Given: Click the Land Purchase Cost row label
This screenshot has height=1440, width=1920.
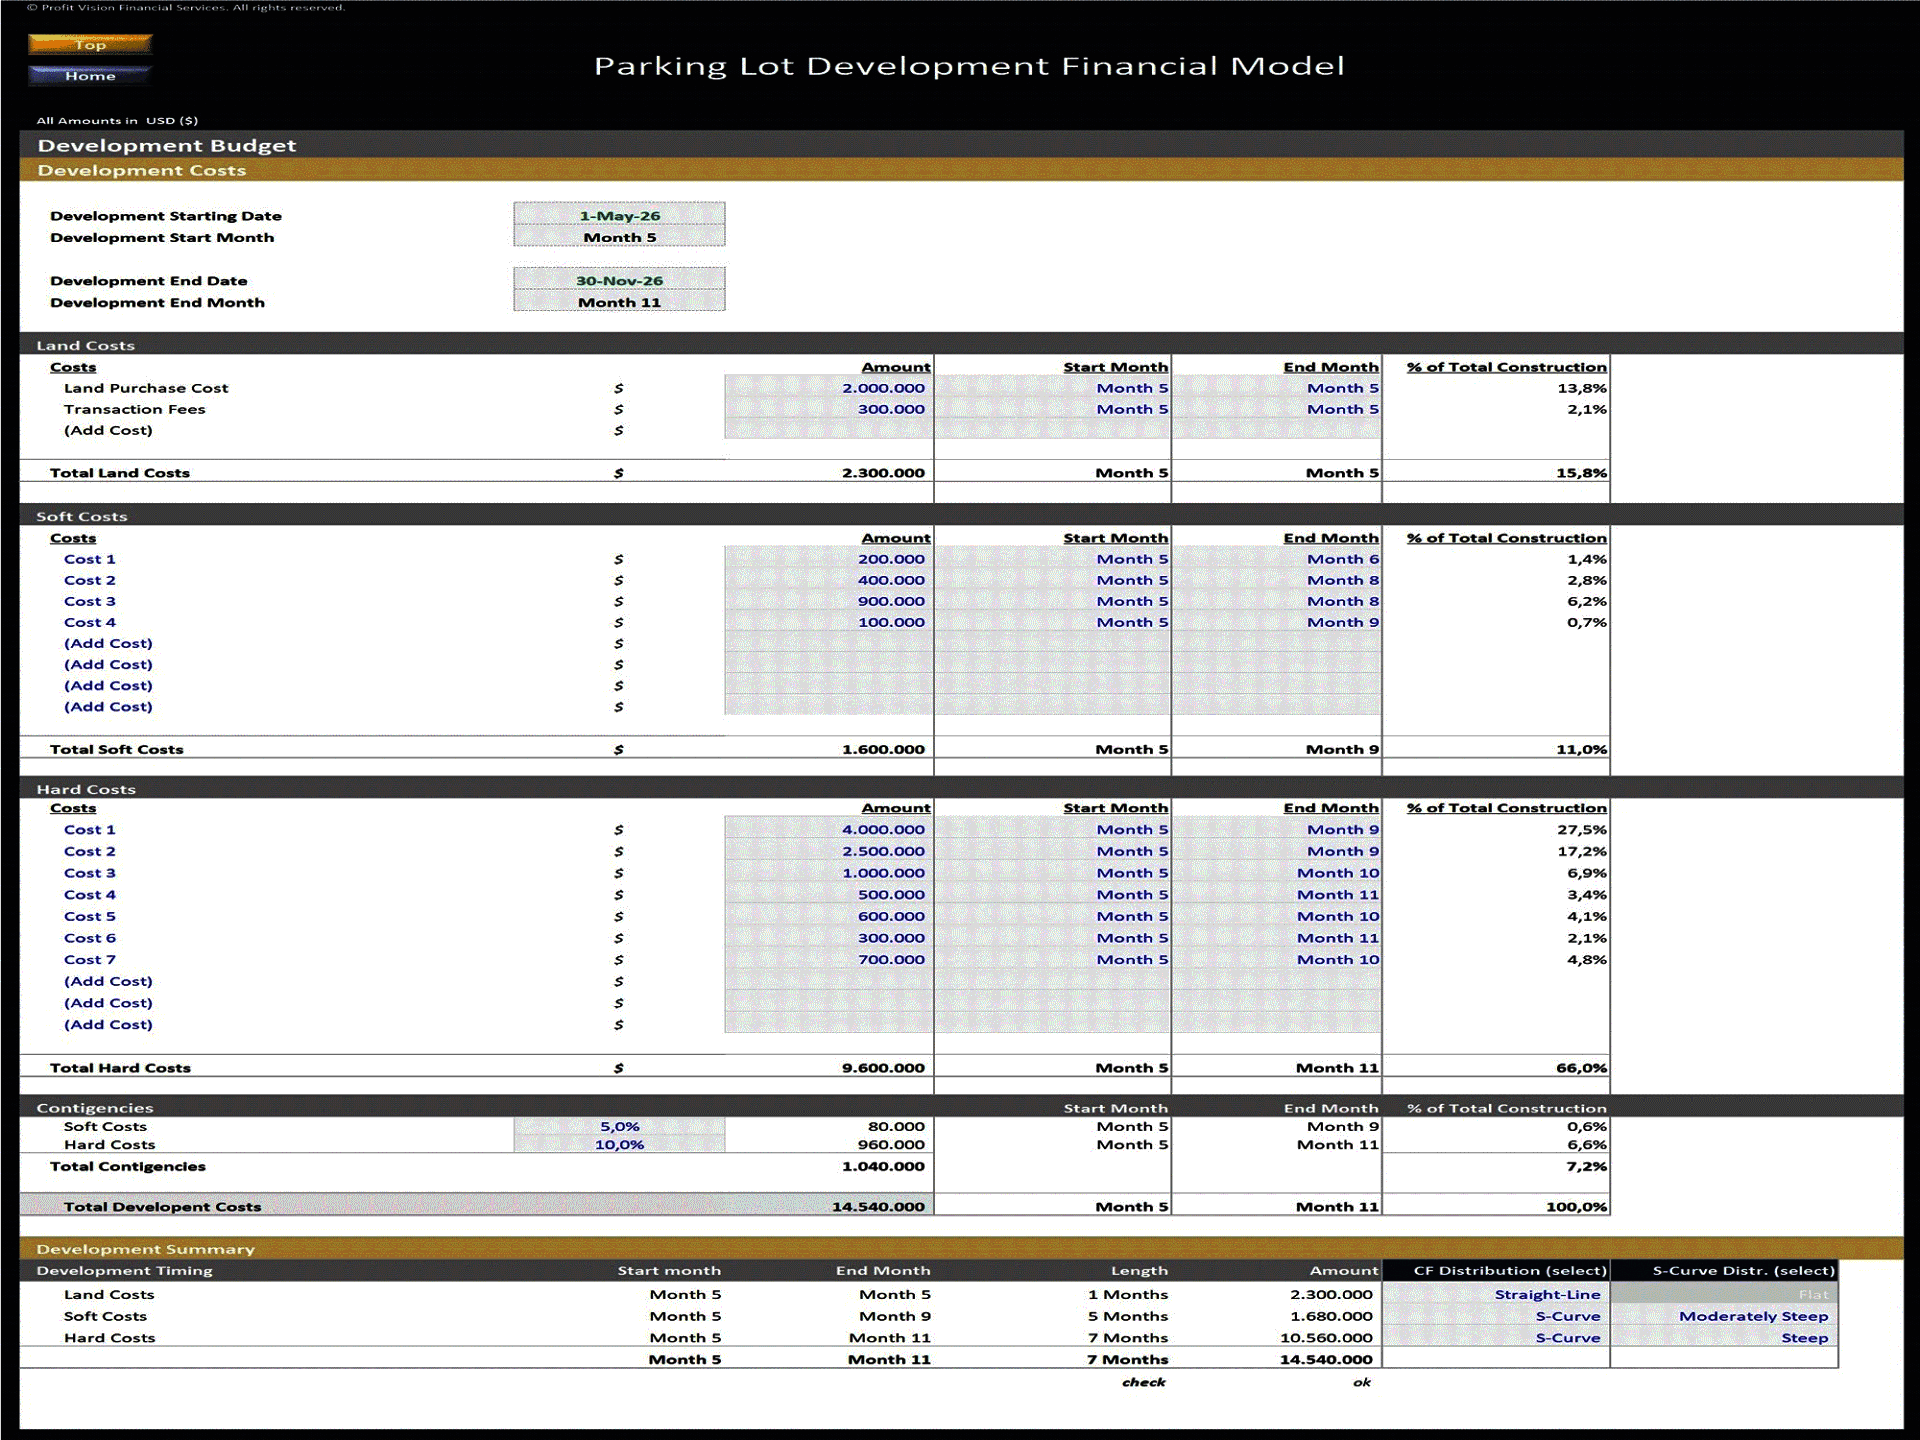Looking at the screenshot, I should (146, 388).
